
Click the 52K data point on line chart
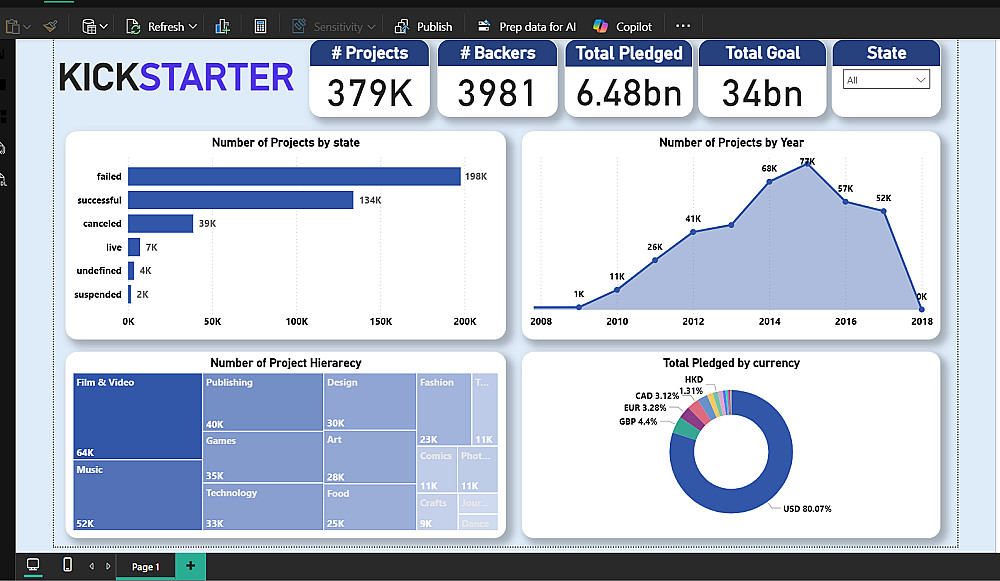[884, 211]
